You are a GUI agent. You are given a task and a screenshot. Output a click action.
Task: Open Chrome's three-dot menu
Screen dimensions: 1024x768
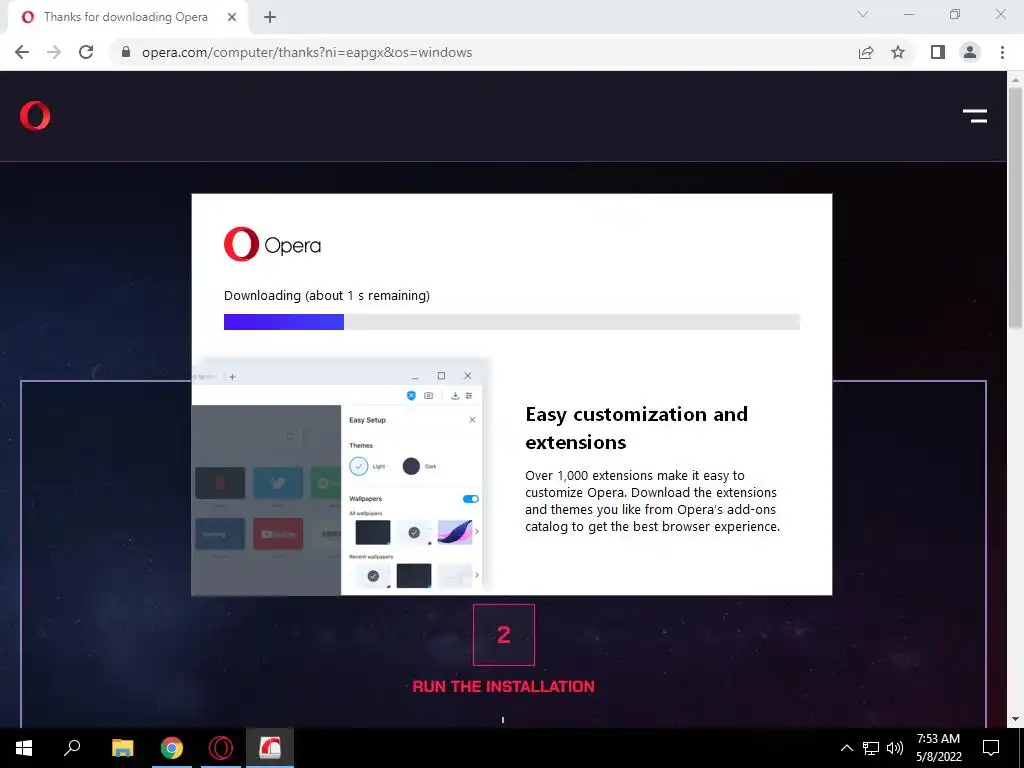(x=1002, y=52)
